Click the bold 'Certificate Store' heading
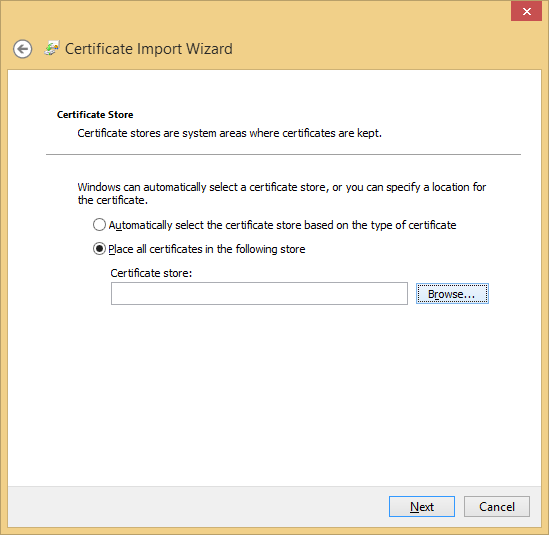This screenshot has height=535, width=549. click(x=95, y=114)
